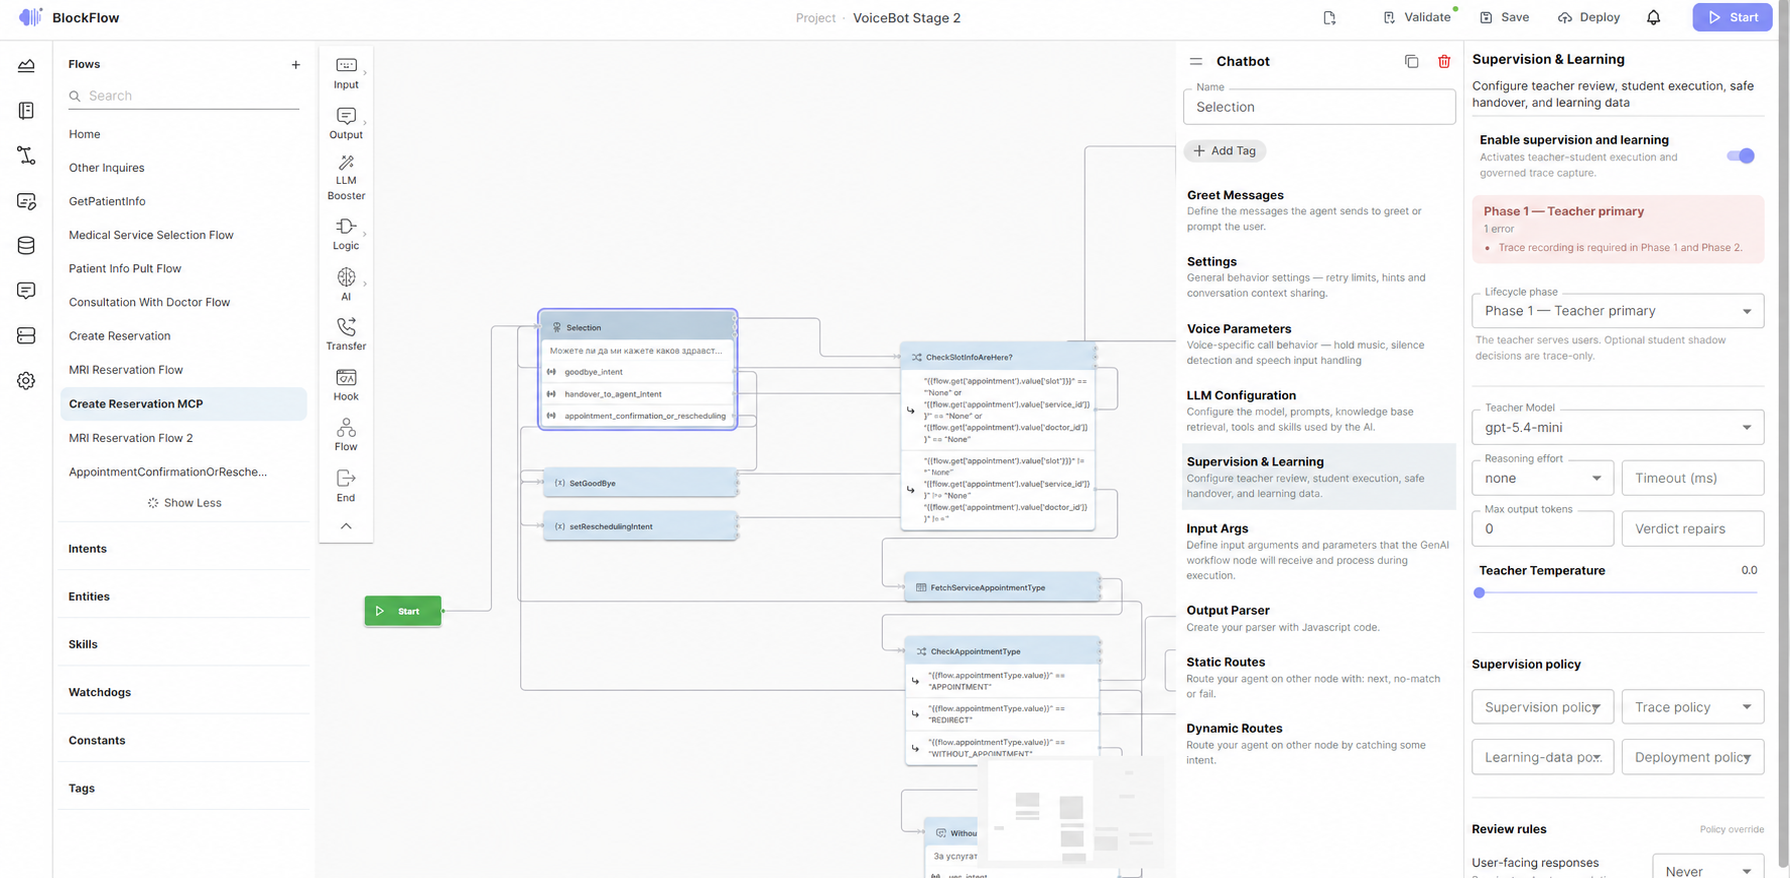Open the Trace policy dropdown
The image size is (1790, 878).
click(x=1692, y=707)
